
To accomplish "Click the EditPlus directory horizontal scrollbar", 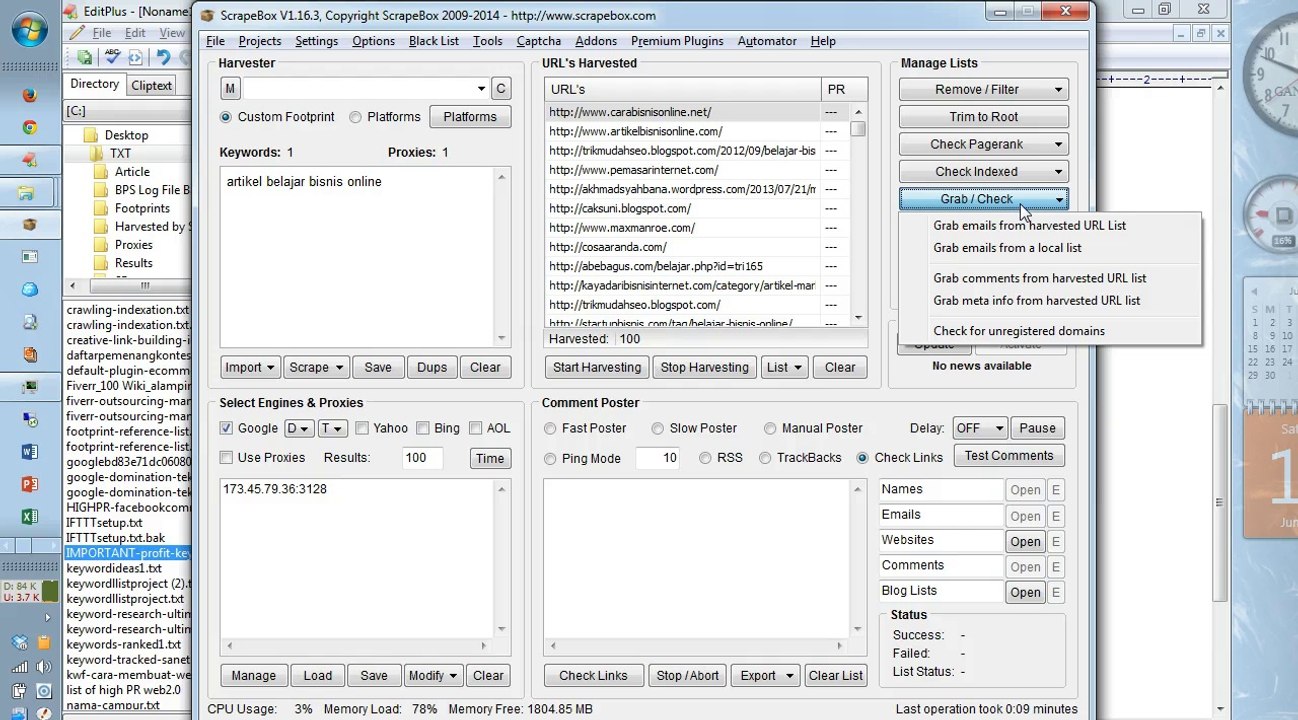I will pos(128,286).
